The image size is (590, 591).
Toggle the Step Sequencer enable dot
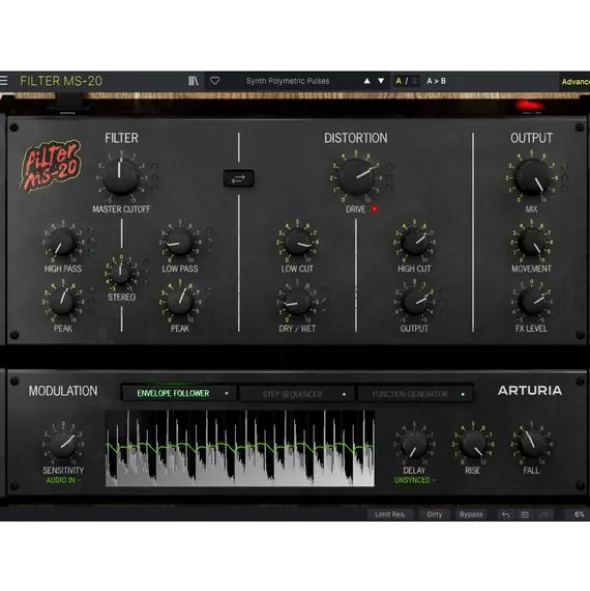pyautogui.click(x=344, y=394)
